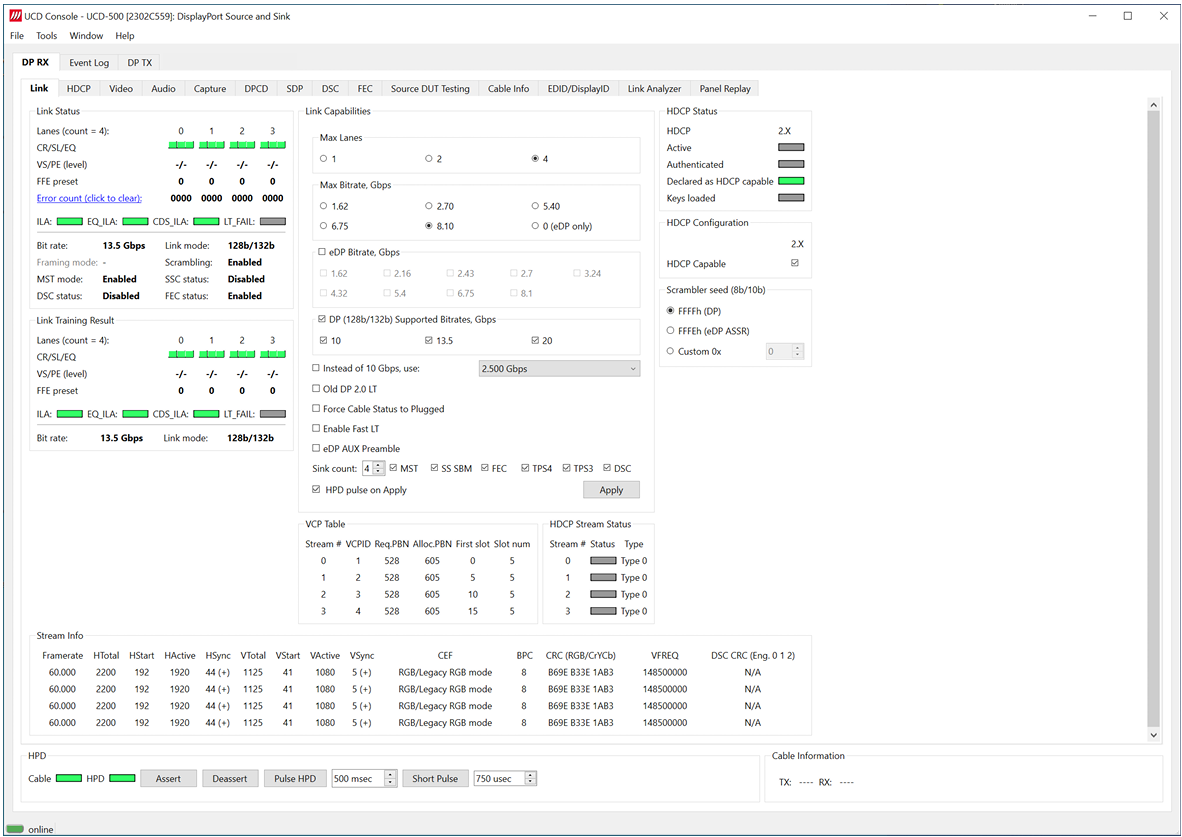Click the stream 0 HDCP status indicator
The height and width of the screenshot is (837, 1182).
[603, 561]
